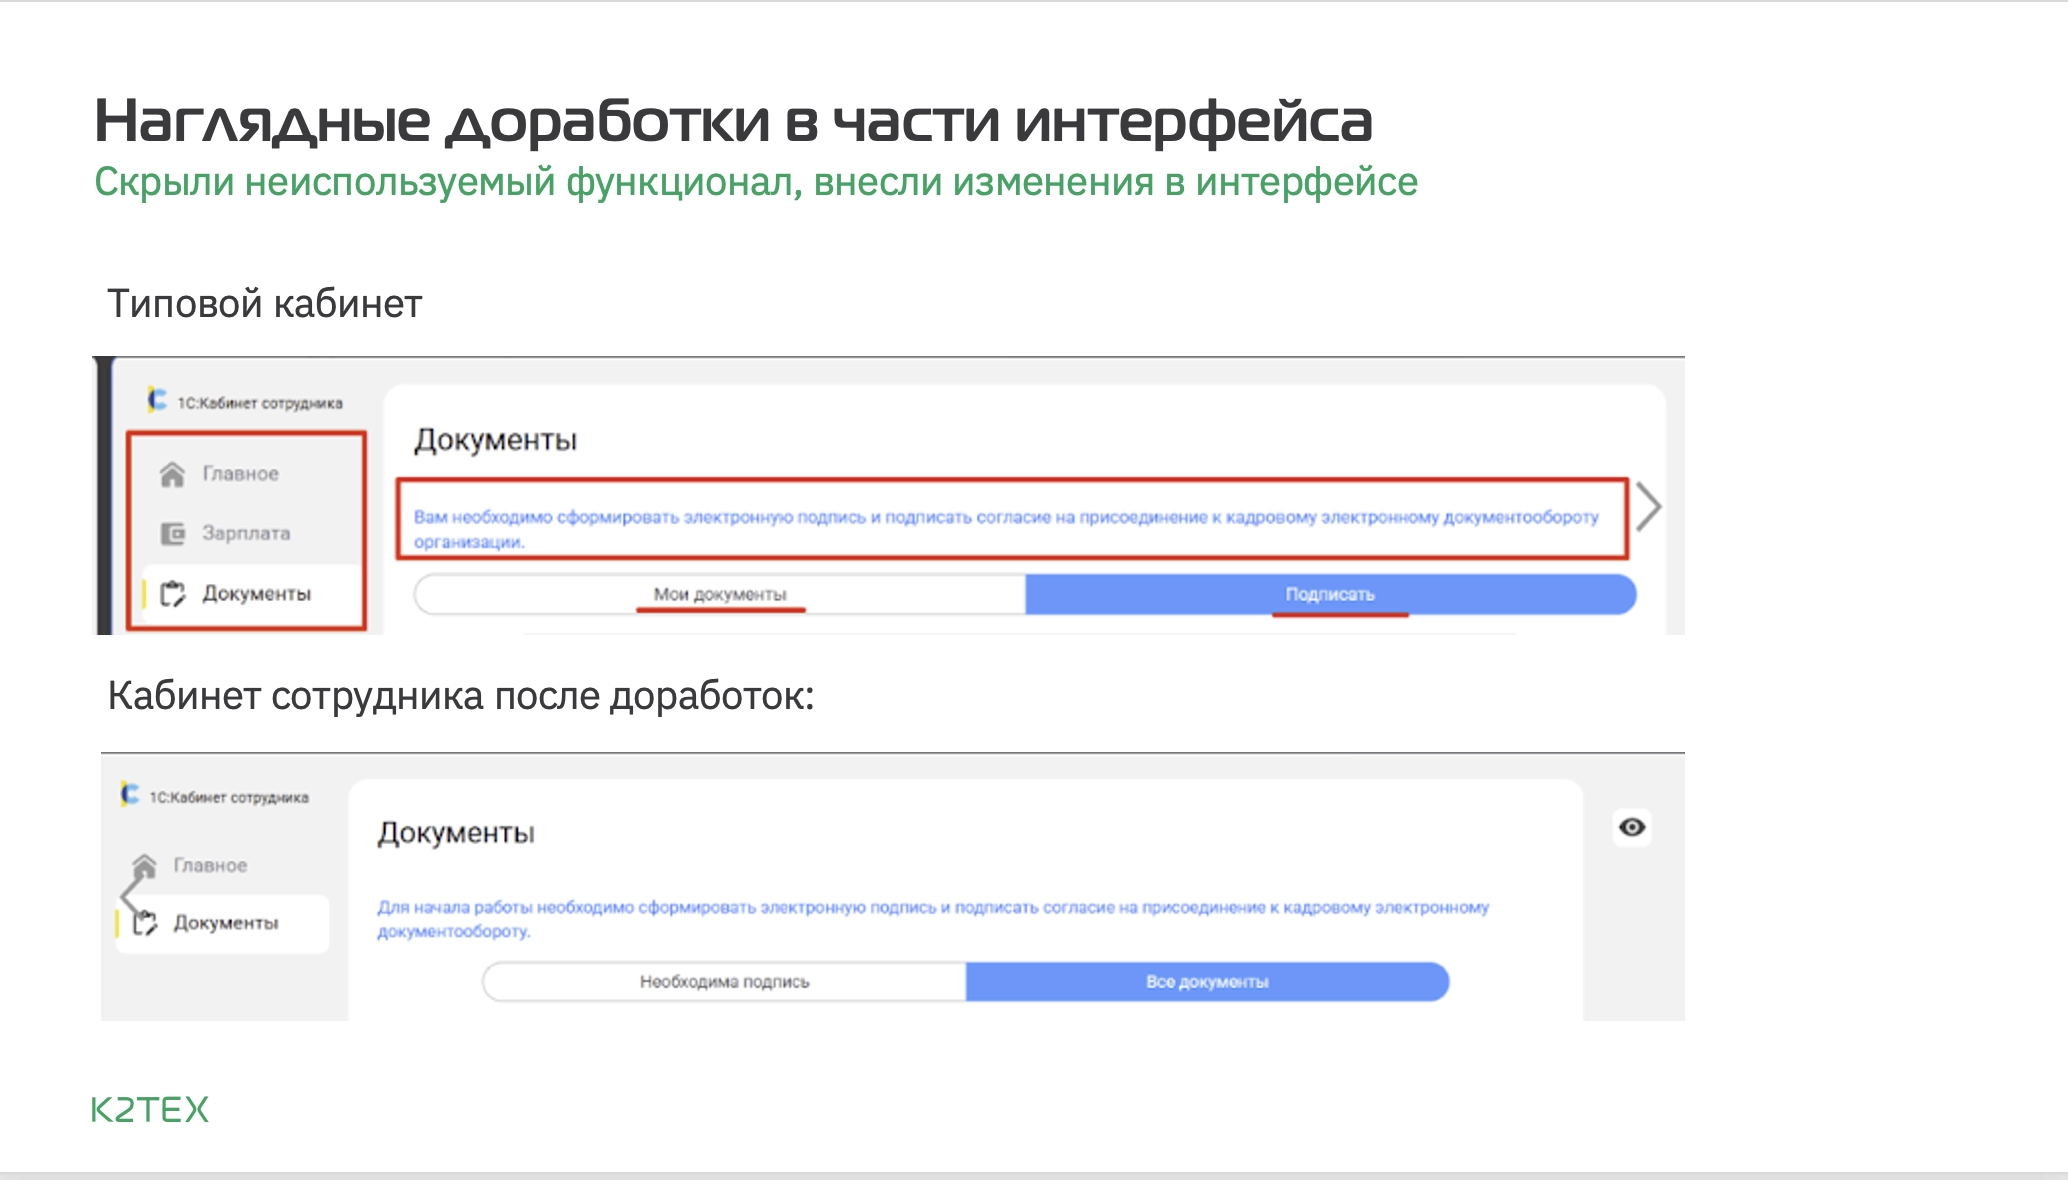
Task: Click right chevron arrow beside top screenshot
Action: click(x=1649, y=507)
